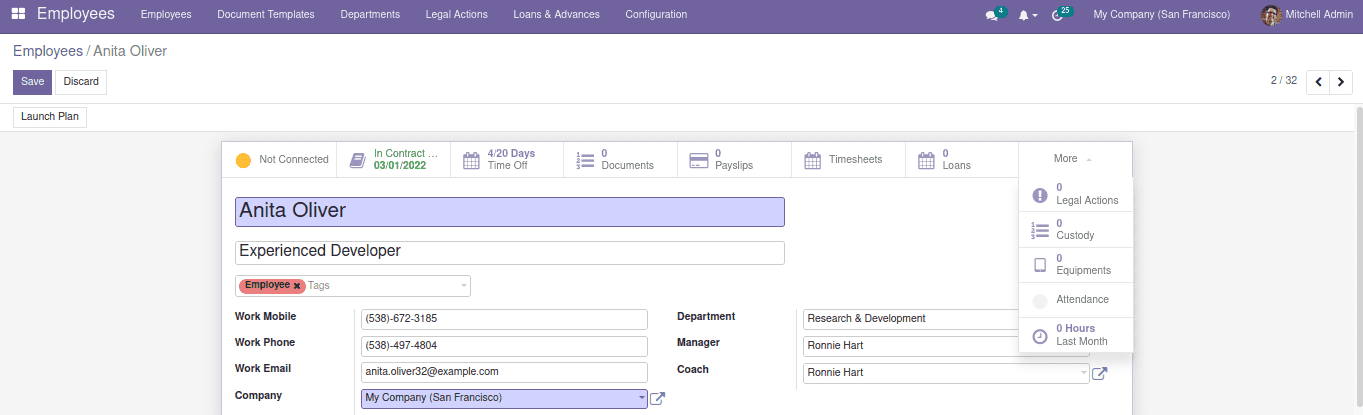Click the Launch Plan button
Screen dimensions: 1363x415
pos(50,117)
